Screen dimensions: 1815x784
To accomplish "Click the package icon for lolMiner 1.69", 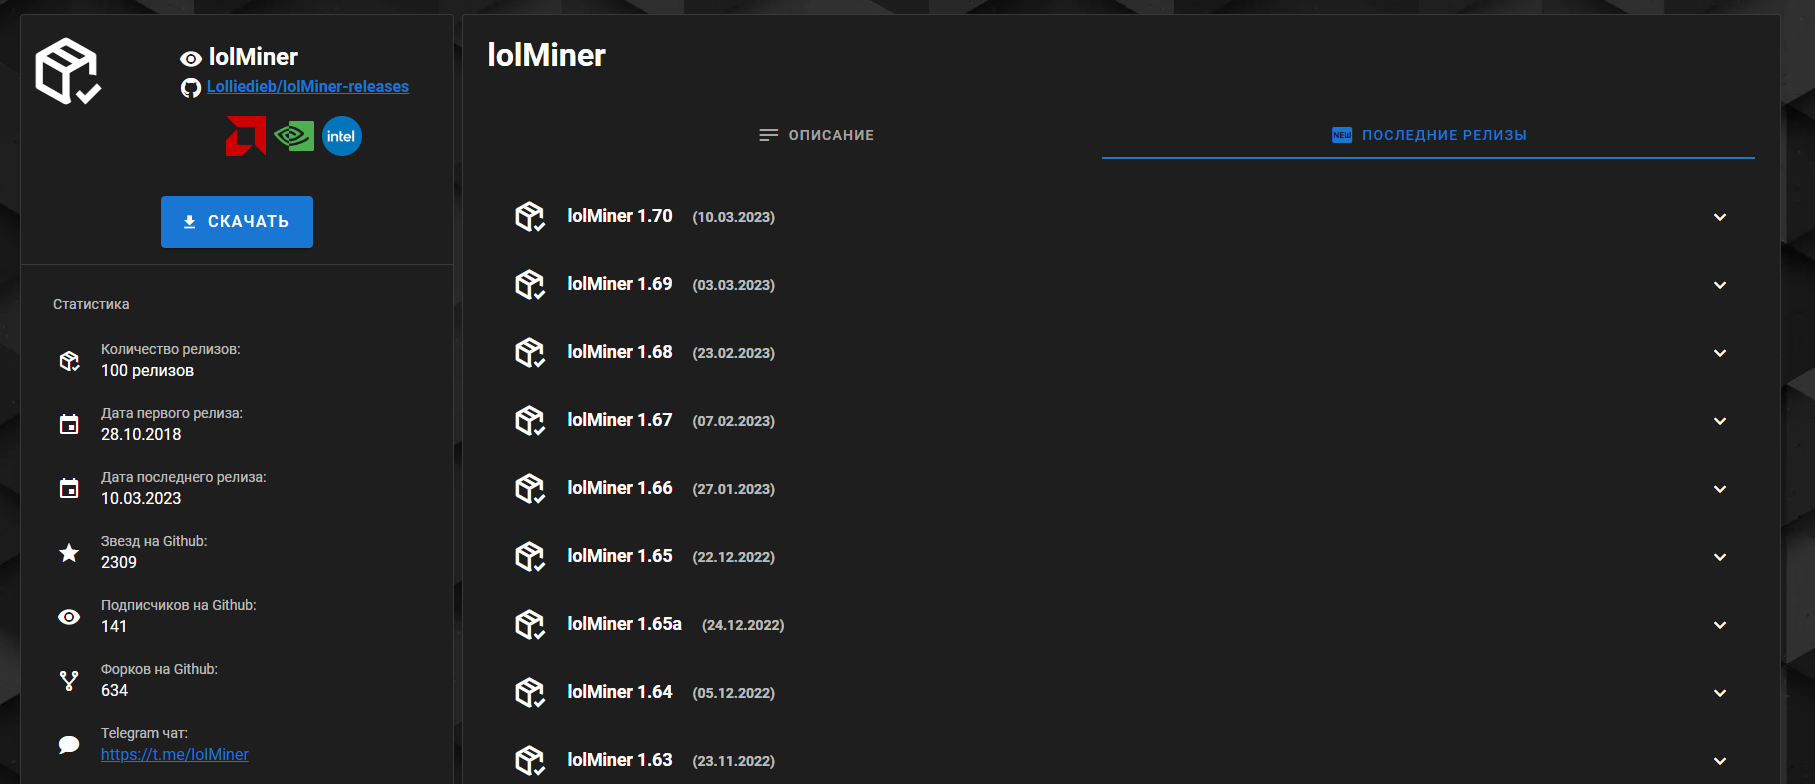I will [x=530, y=285].
